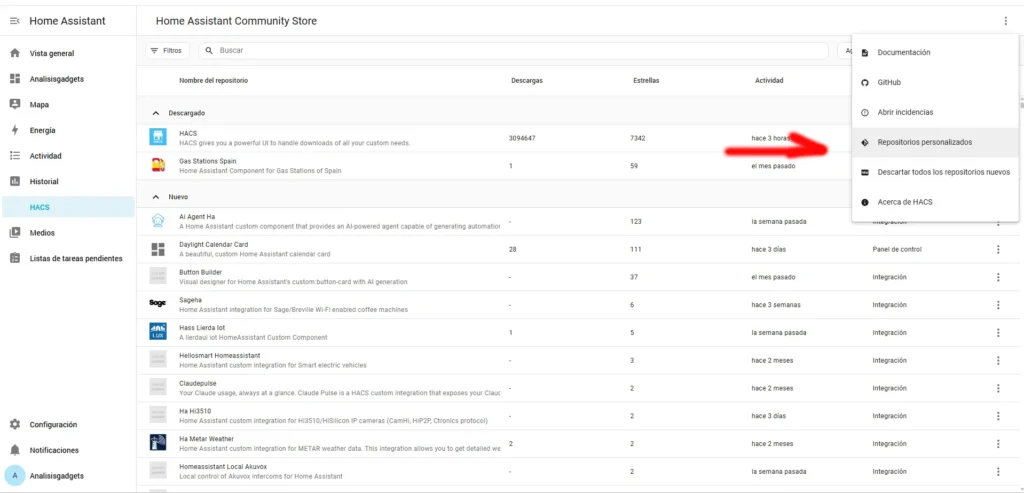Click the Ai Agent Ha repository icon

point(157,221)
